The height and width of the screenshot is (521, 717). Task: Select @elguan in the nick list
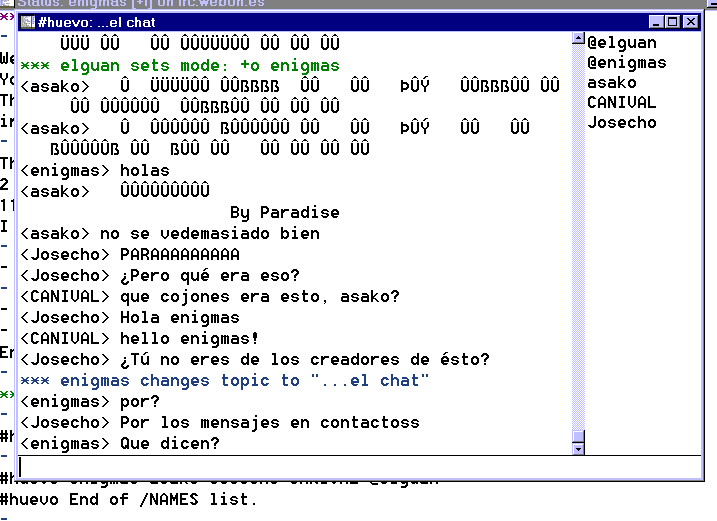coord(621,43)
